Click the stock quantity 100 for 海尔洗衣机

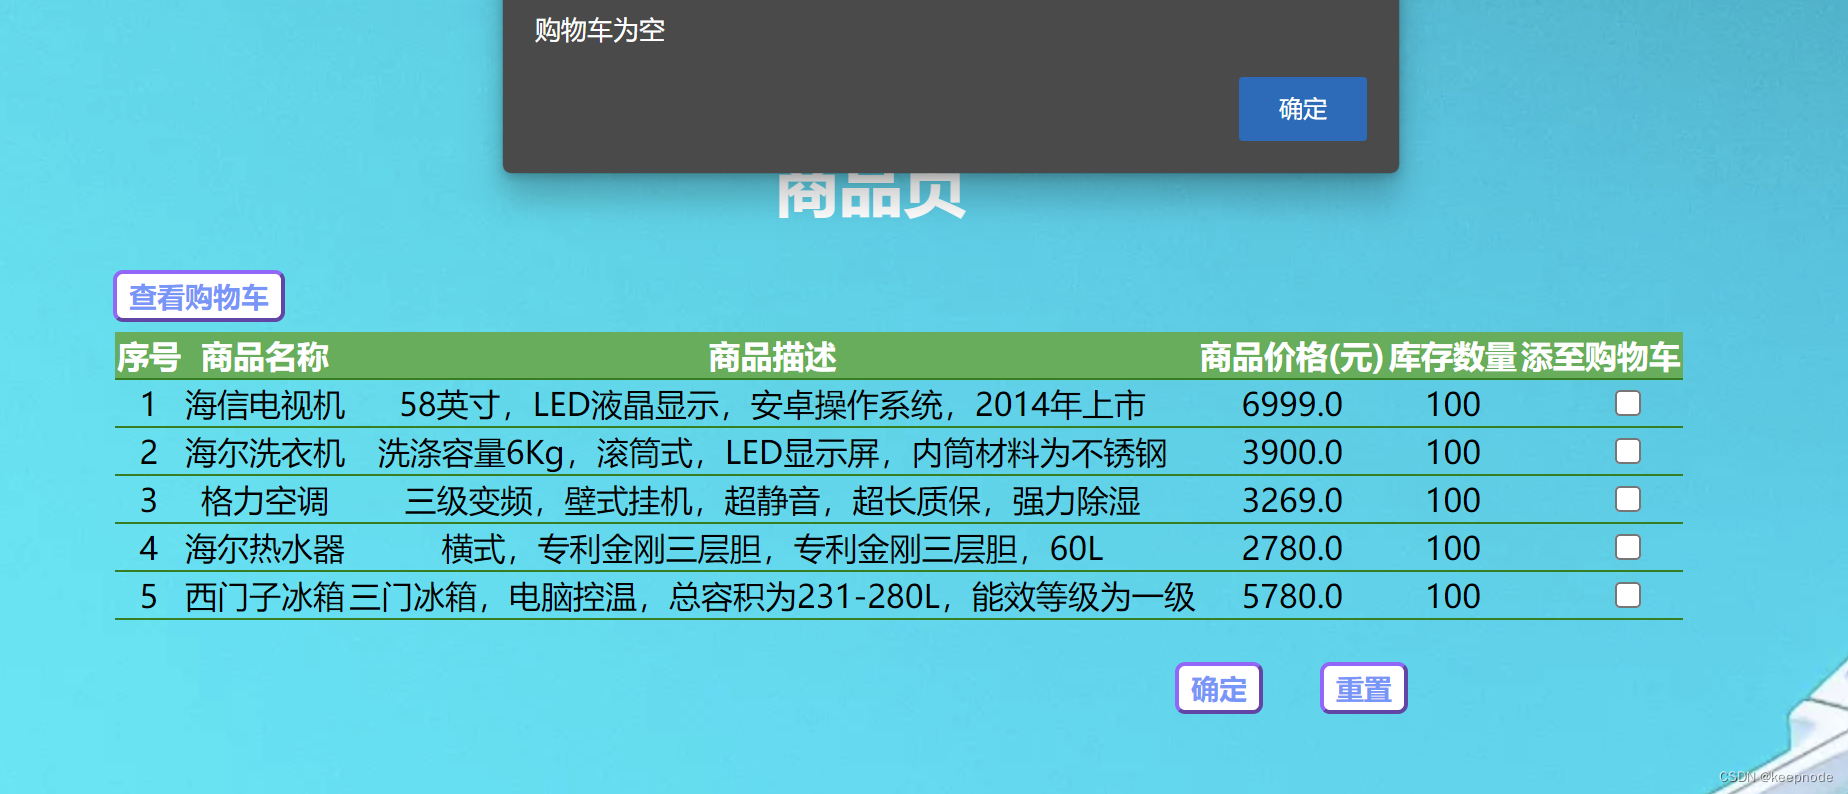[x=1453, y=453]
